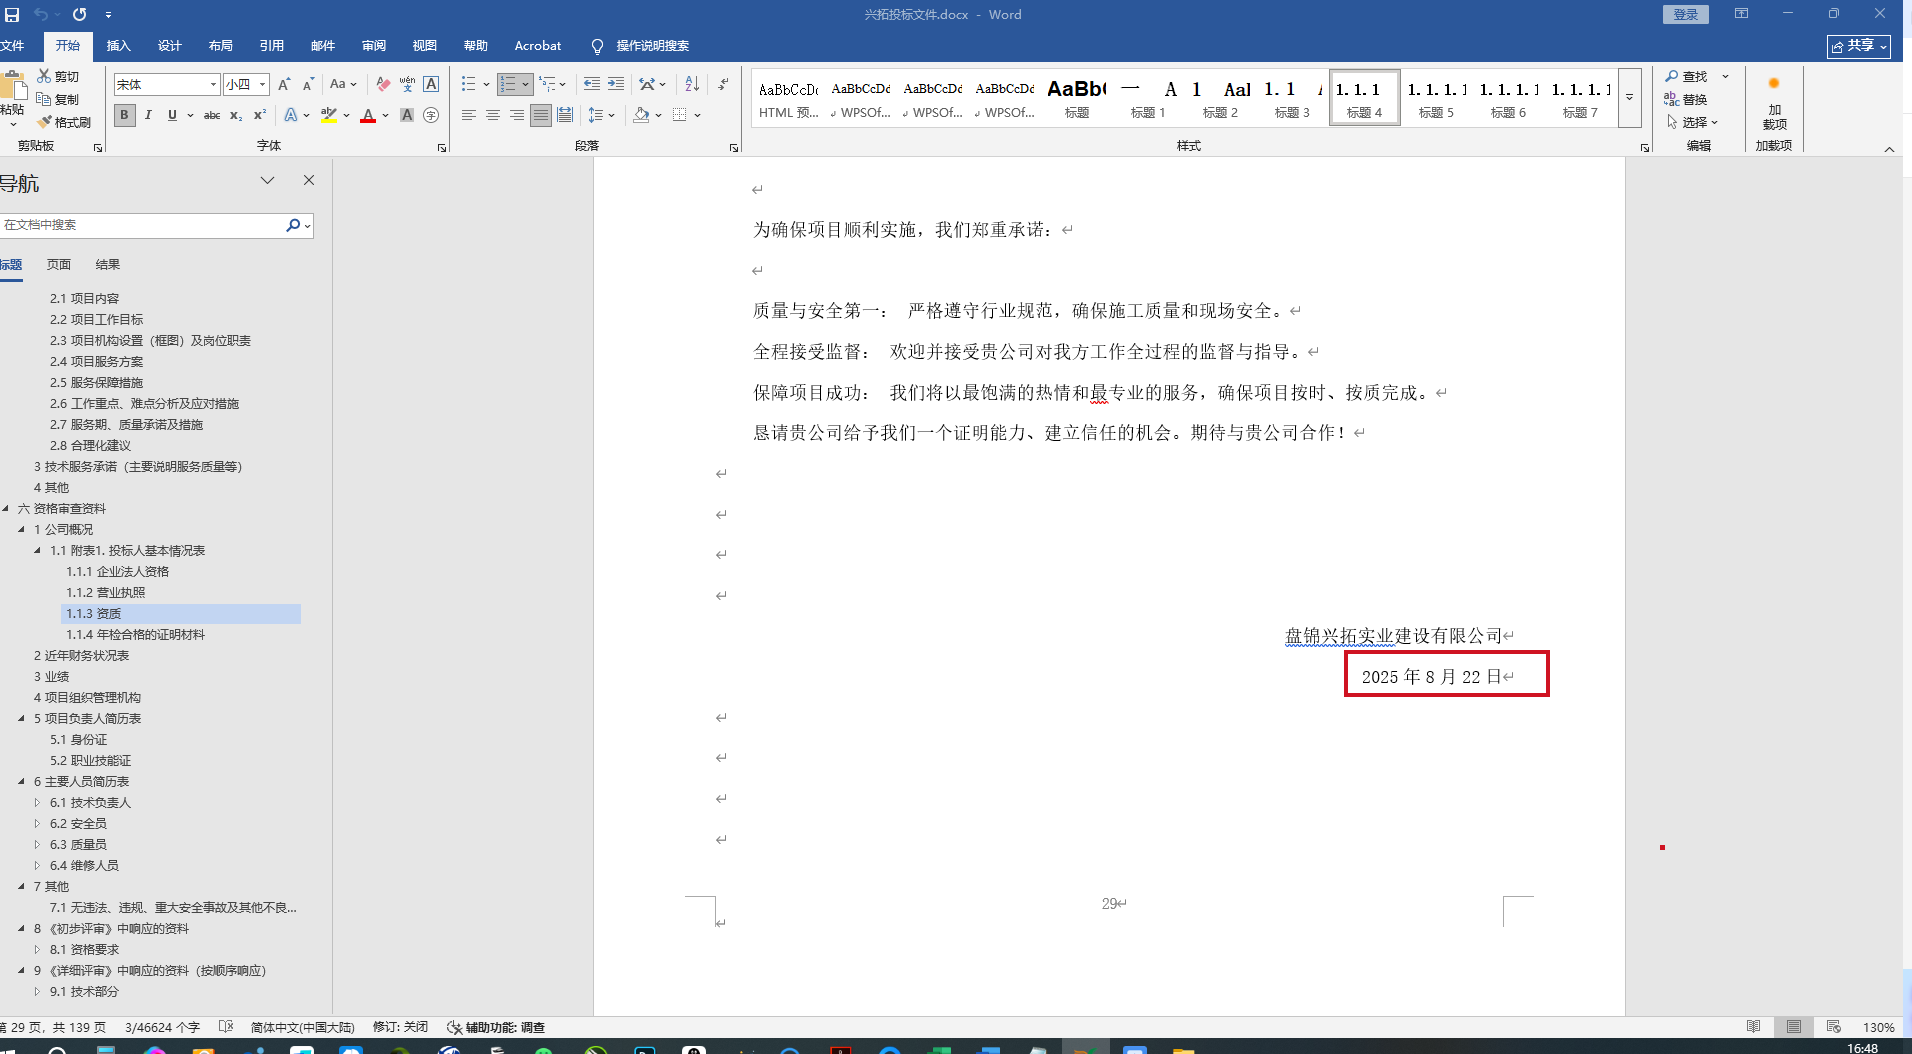Cut selection with the scissors icon
The width and height of the screenshot is (1912, 1054).
(58, 76)
